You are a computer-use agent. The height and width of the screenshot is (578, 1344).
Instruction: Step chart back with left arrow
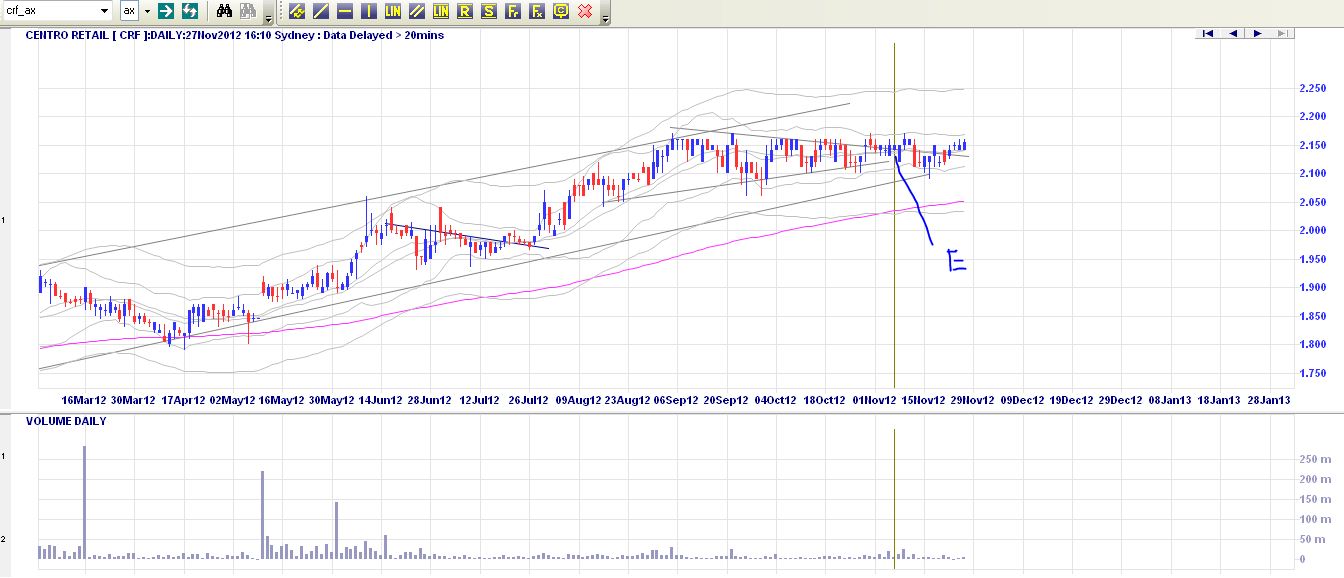coord(1233,33)
